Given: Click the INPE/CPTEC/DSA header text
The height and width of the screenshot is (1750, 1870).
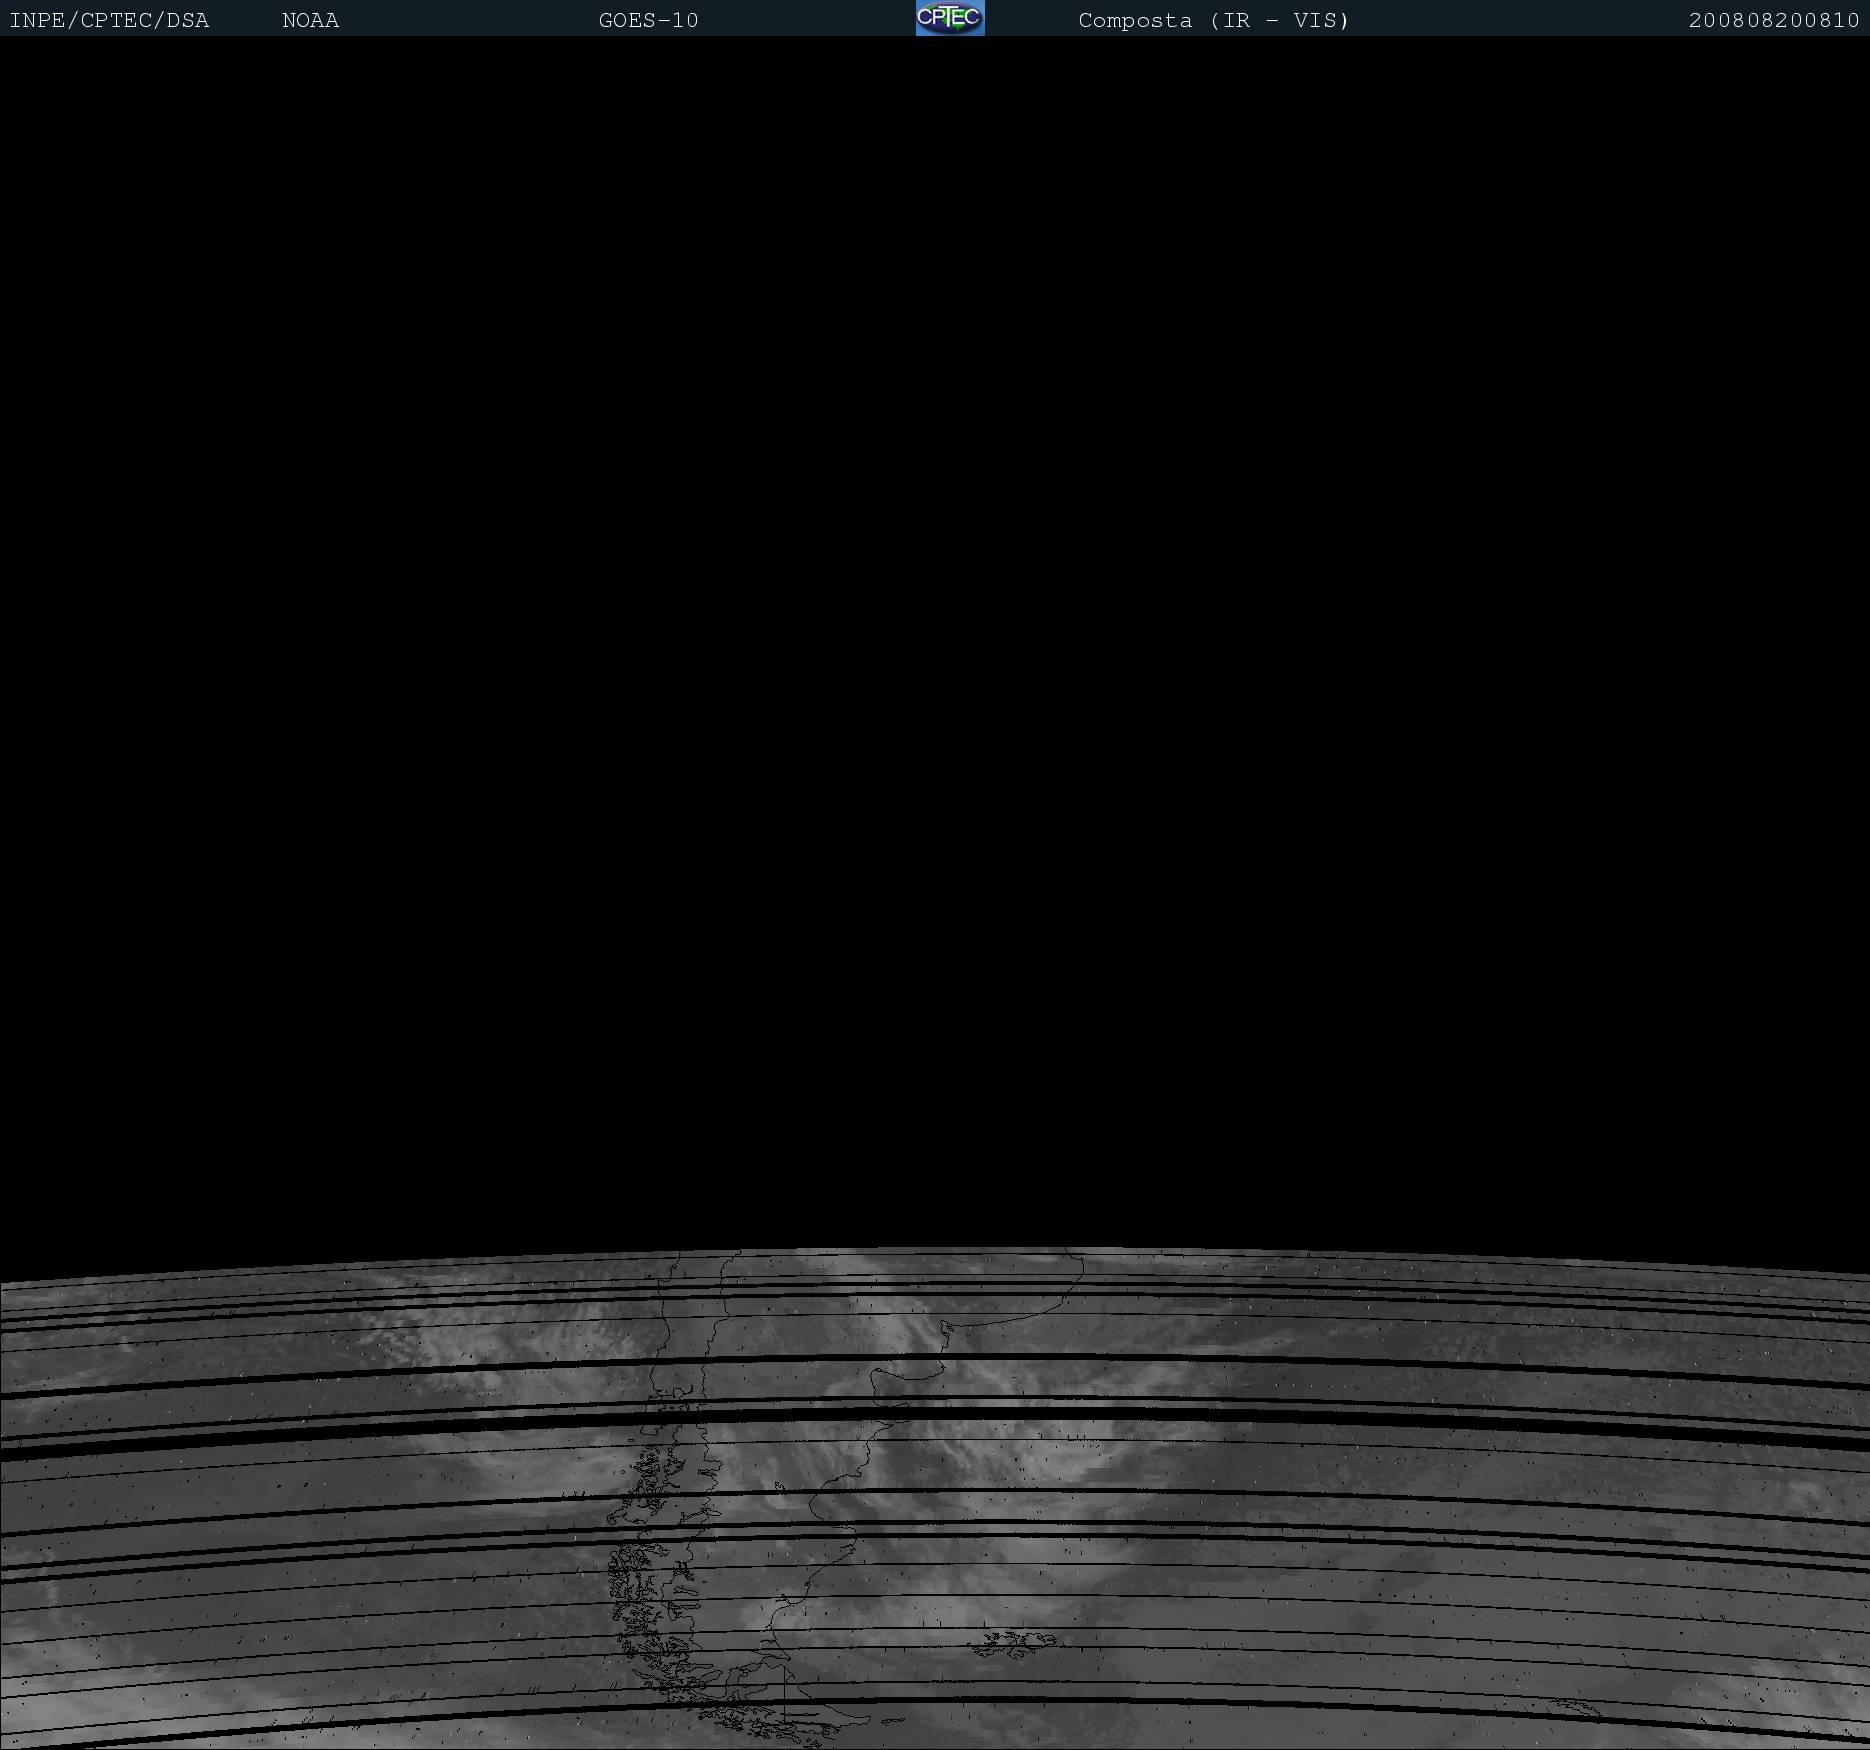Looking at the screenshot, I should click(x=109, y=20).
